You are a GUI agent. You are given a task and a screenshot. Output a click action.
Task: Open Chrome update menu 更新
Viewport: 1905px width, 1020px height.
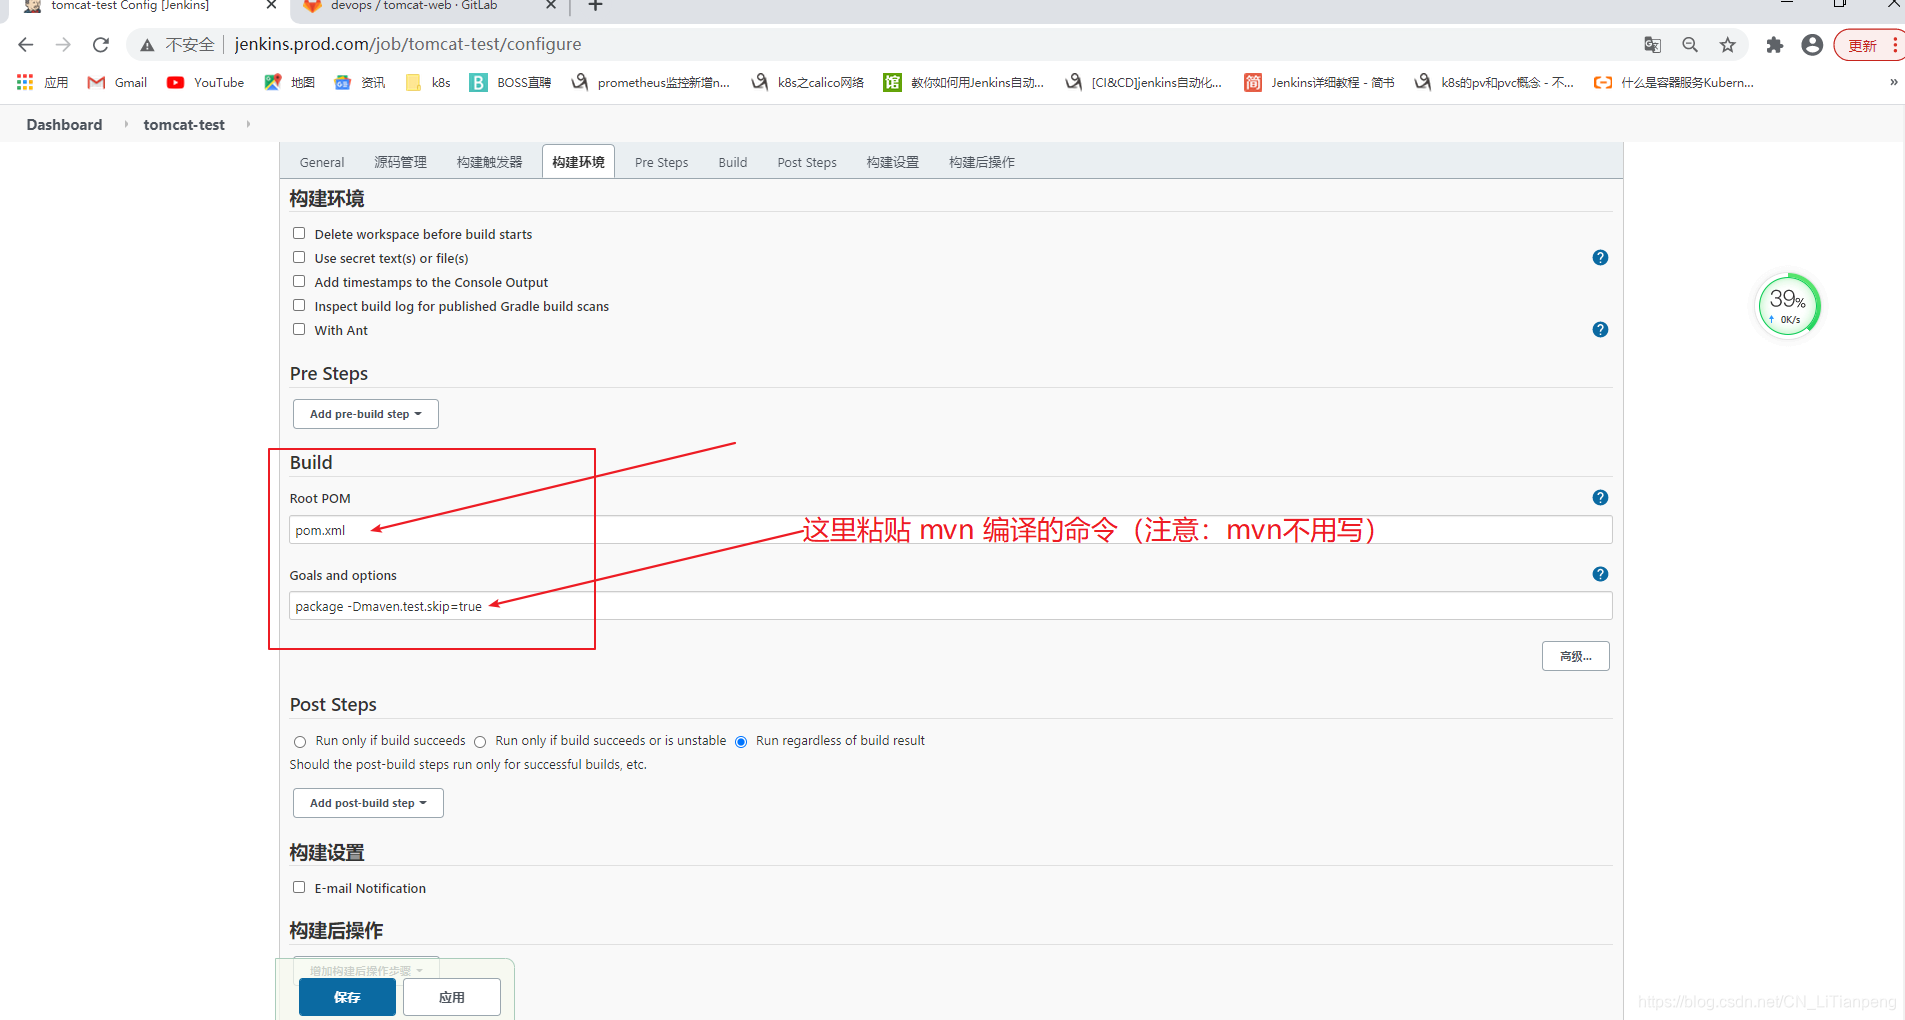[x=1869, y=45]
